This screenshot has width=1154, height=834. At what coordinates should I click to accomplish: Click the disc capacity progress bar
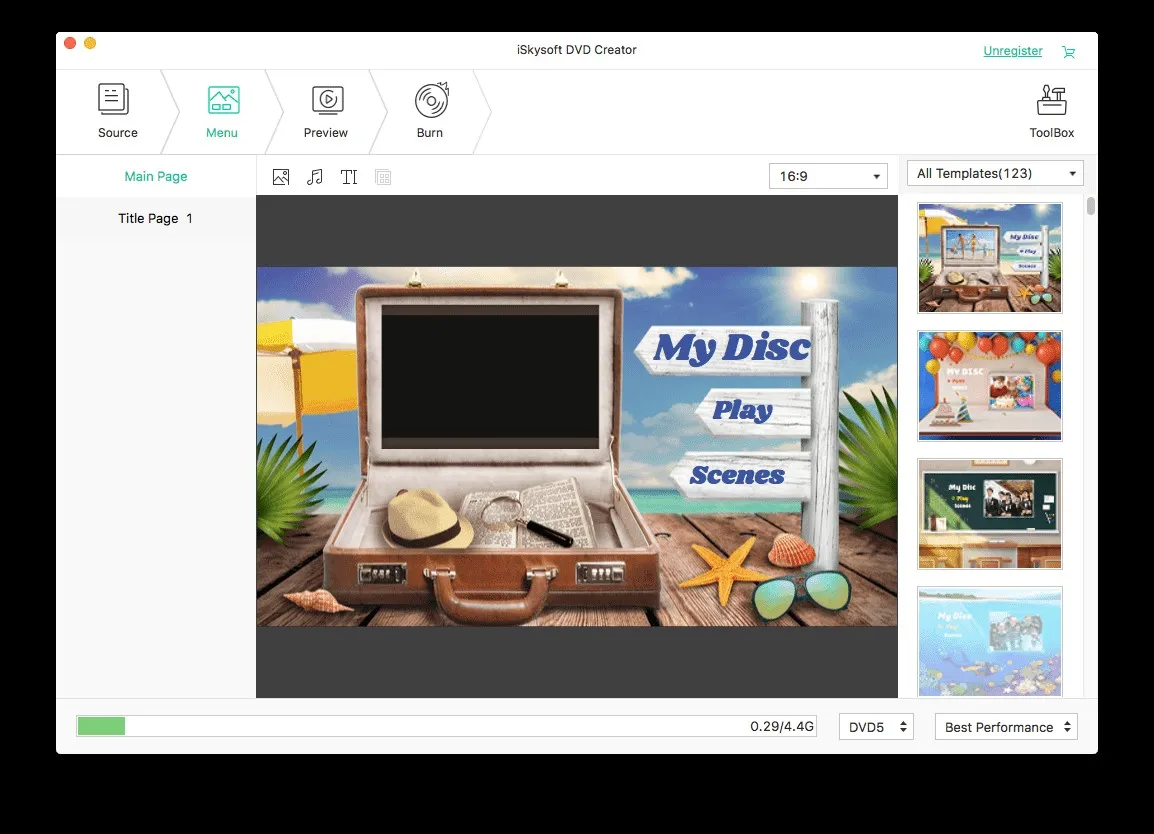[445, 727]
